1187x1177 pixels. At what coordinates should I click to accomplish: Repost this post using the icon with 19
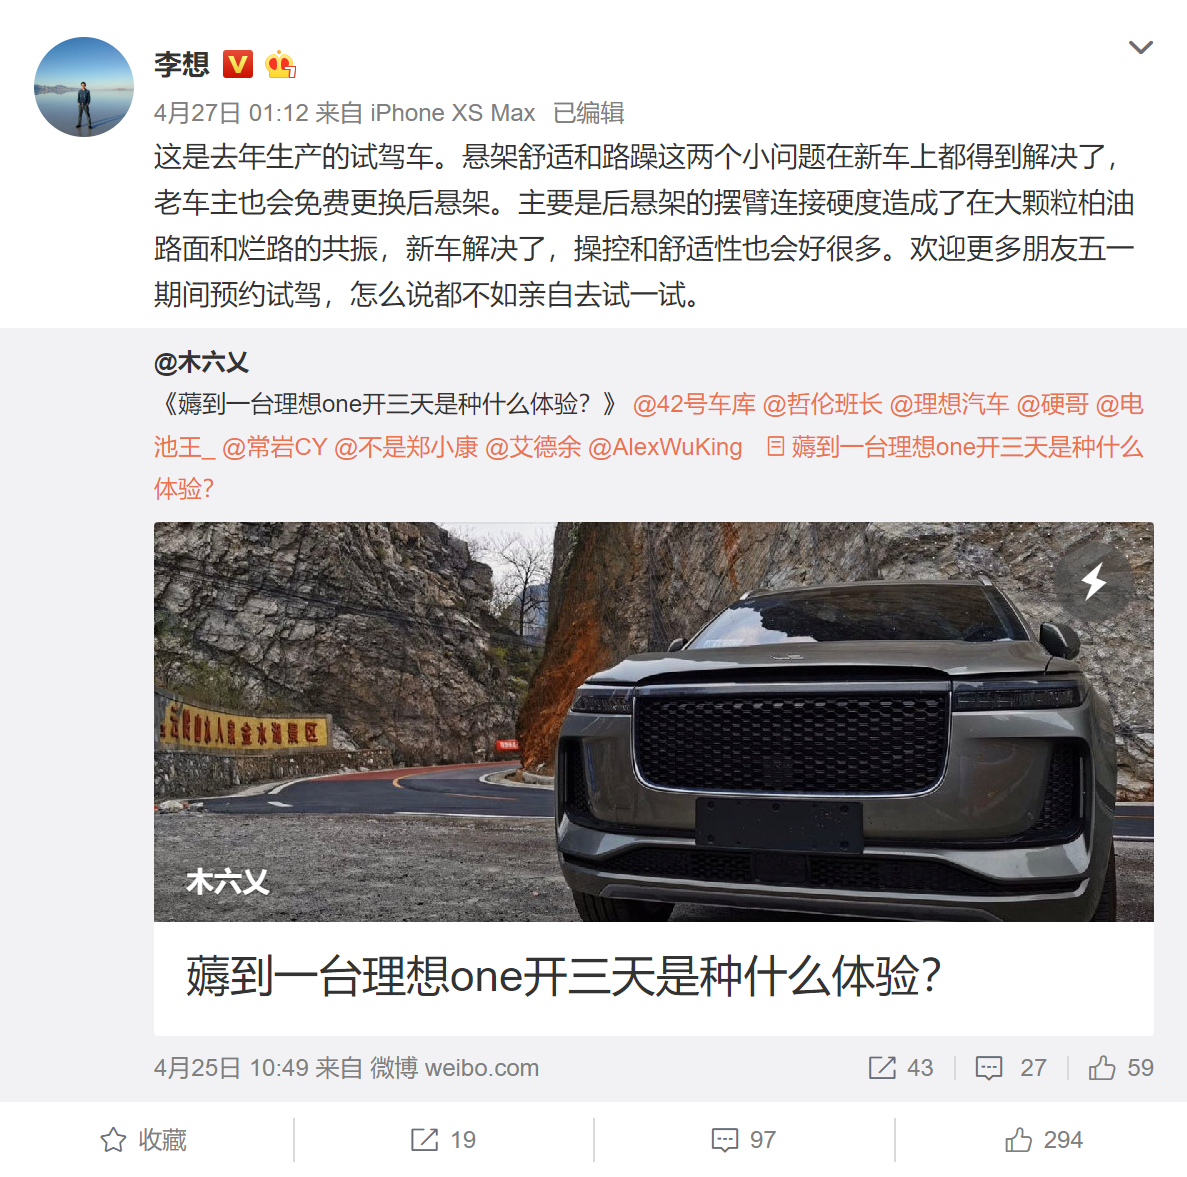(444, 1140)
